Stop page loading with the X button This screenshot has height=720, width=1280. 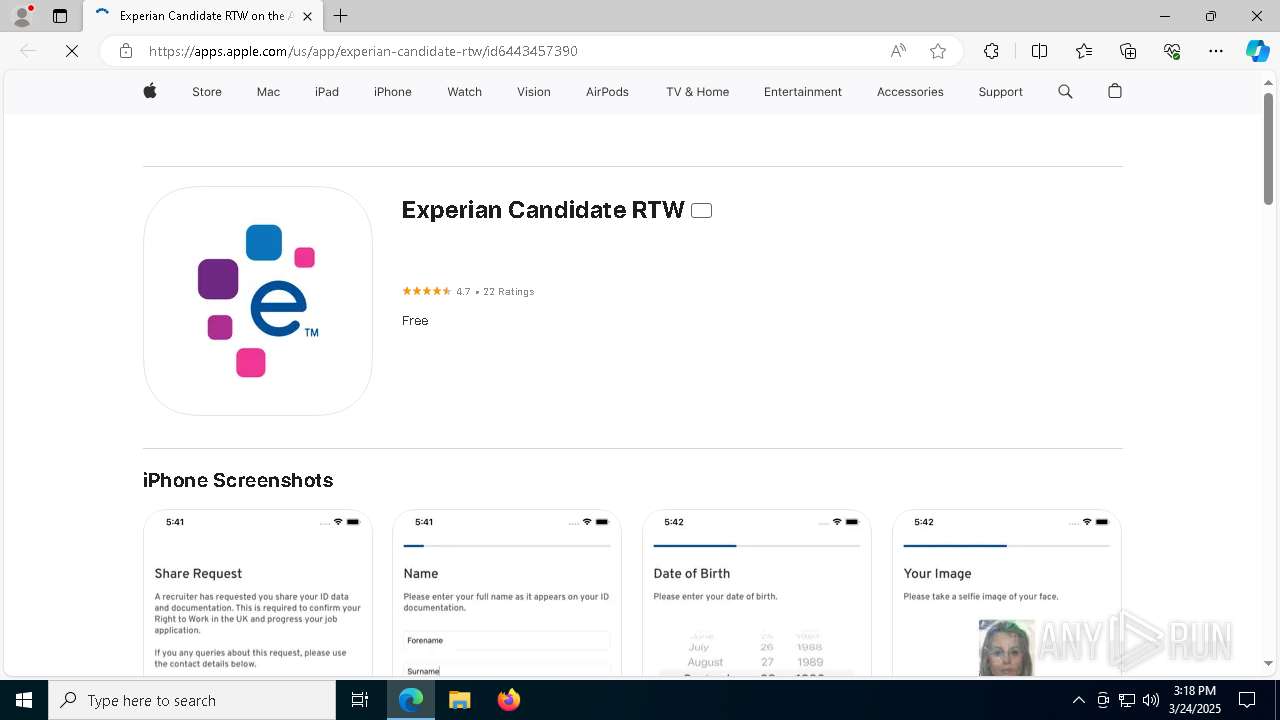(72, 51)
